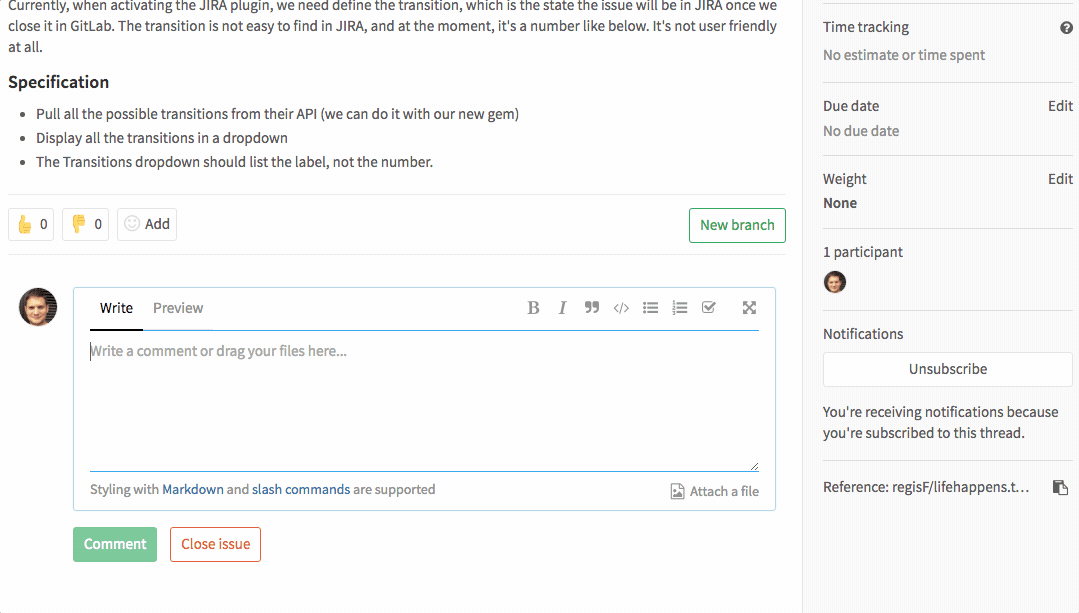Open the emoji Add reaction picker

pyautogui.click(x=146, y=224)
